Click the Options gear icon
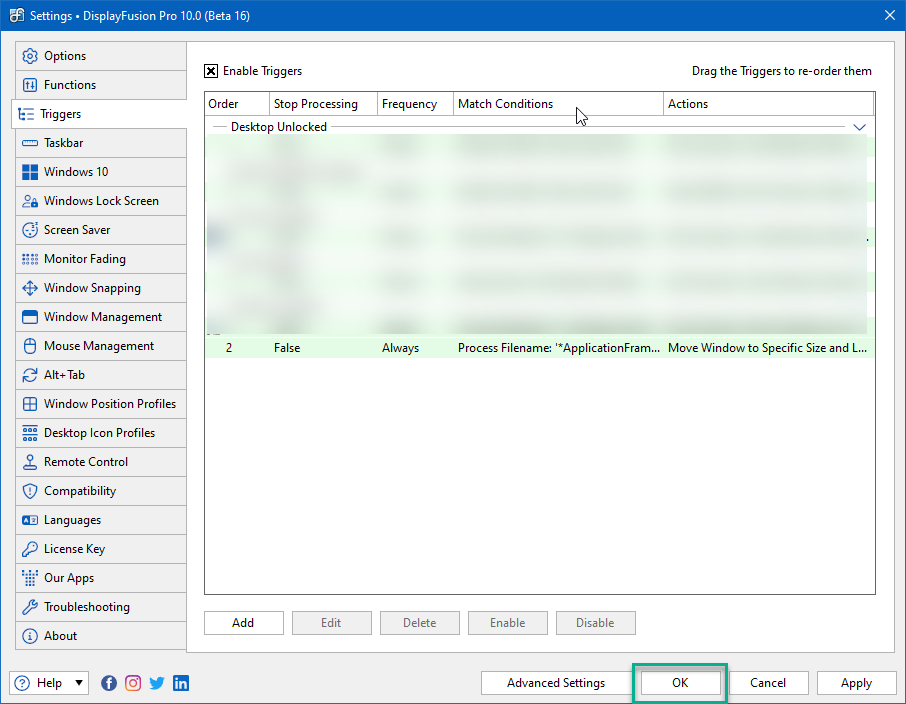Viewport: 906px width, 704px height. tap(29, 56)
